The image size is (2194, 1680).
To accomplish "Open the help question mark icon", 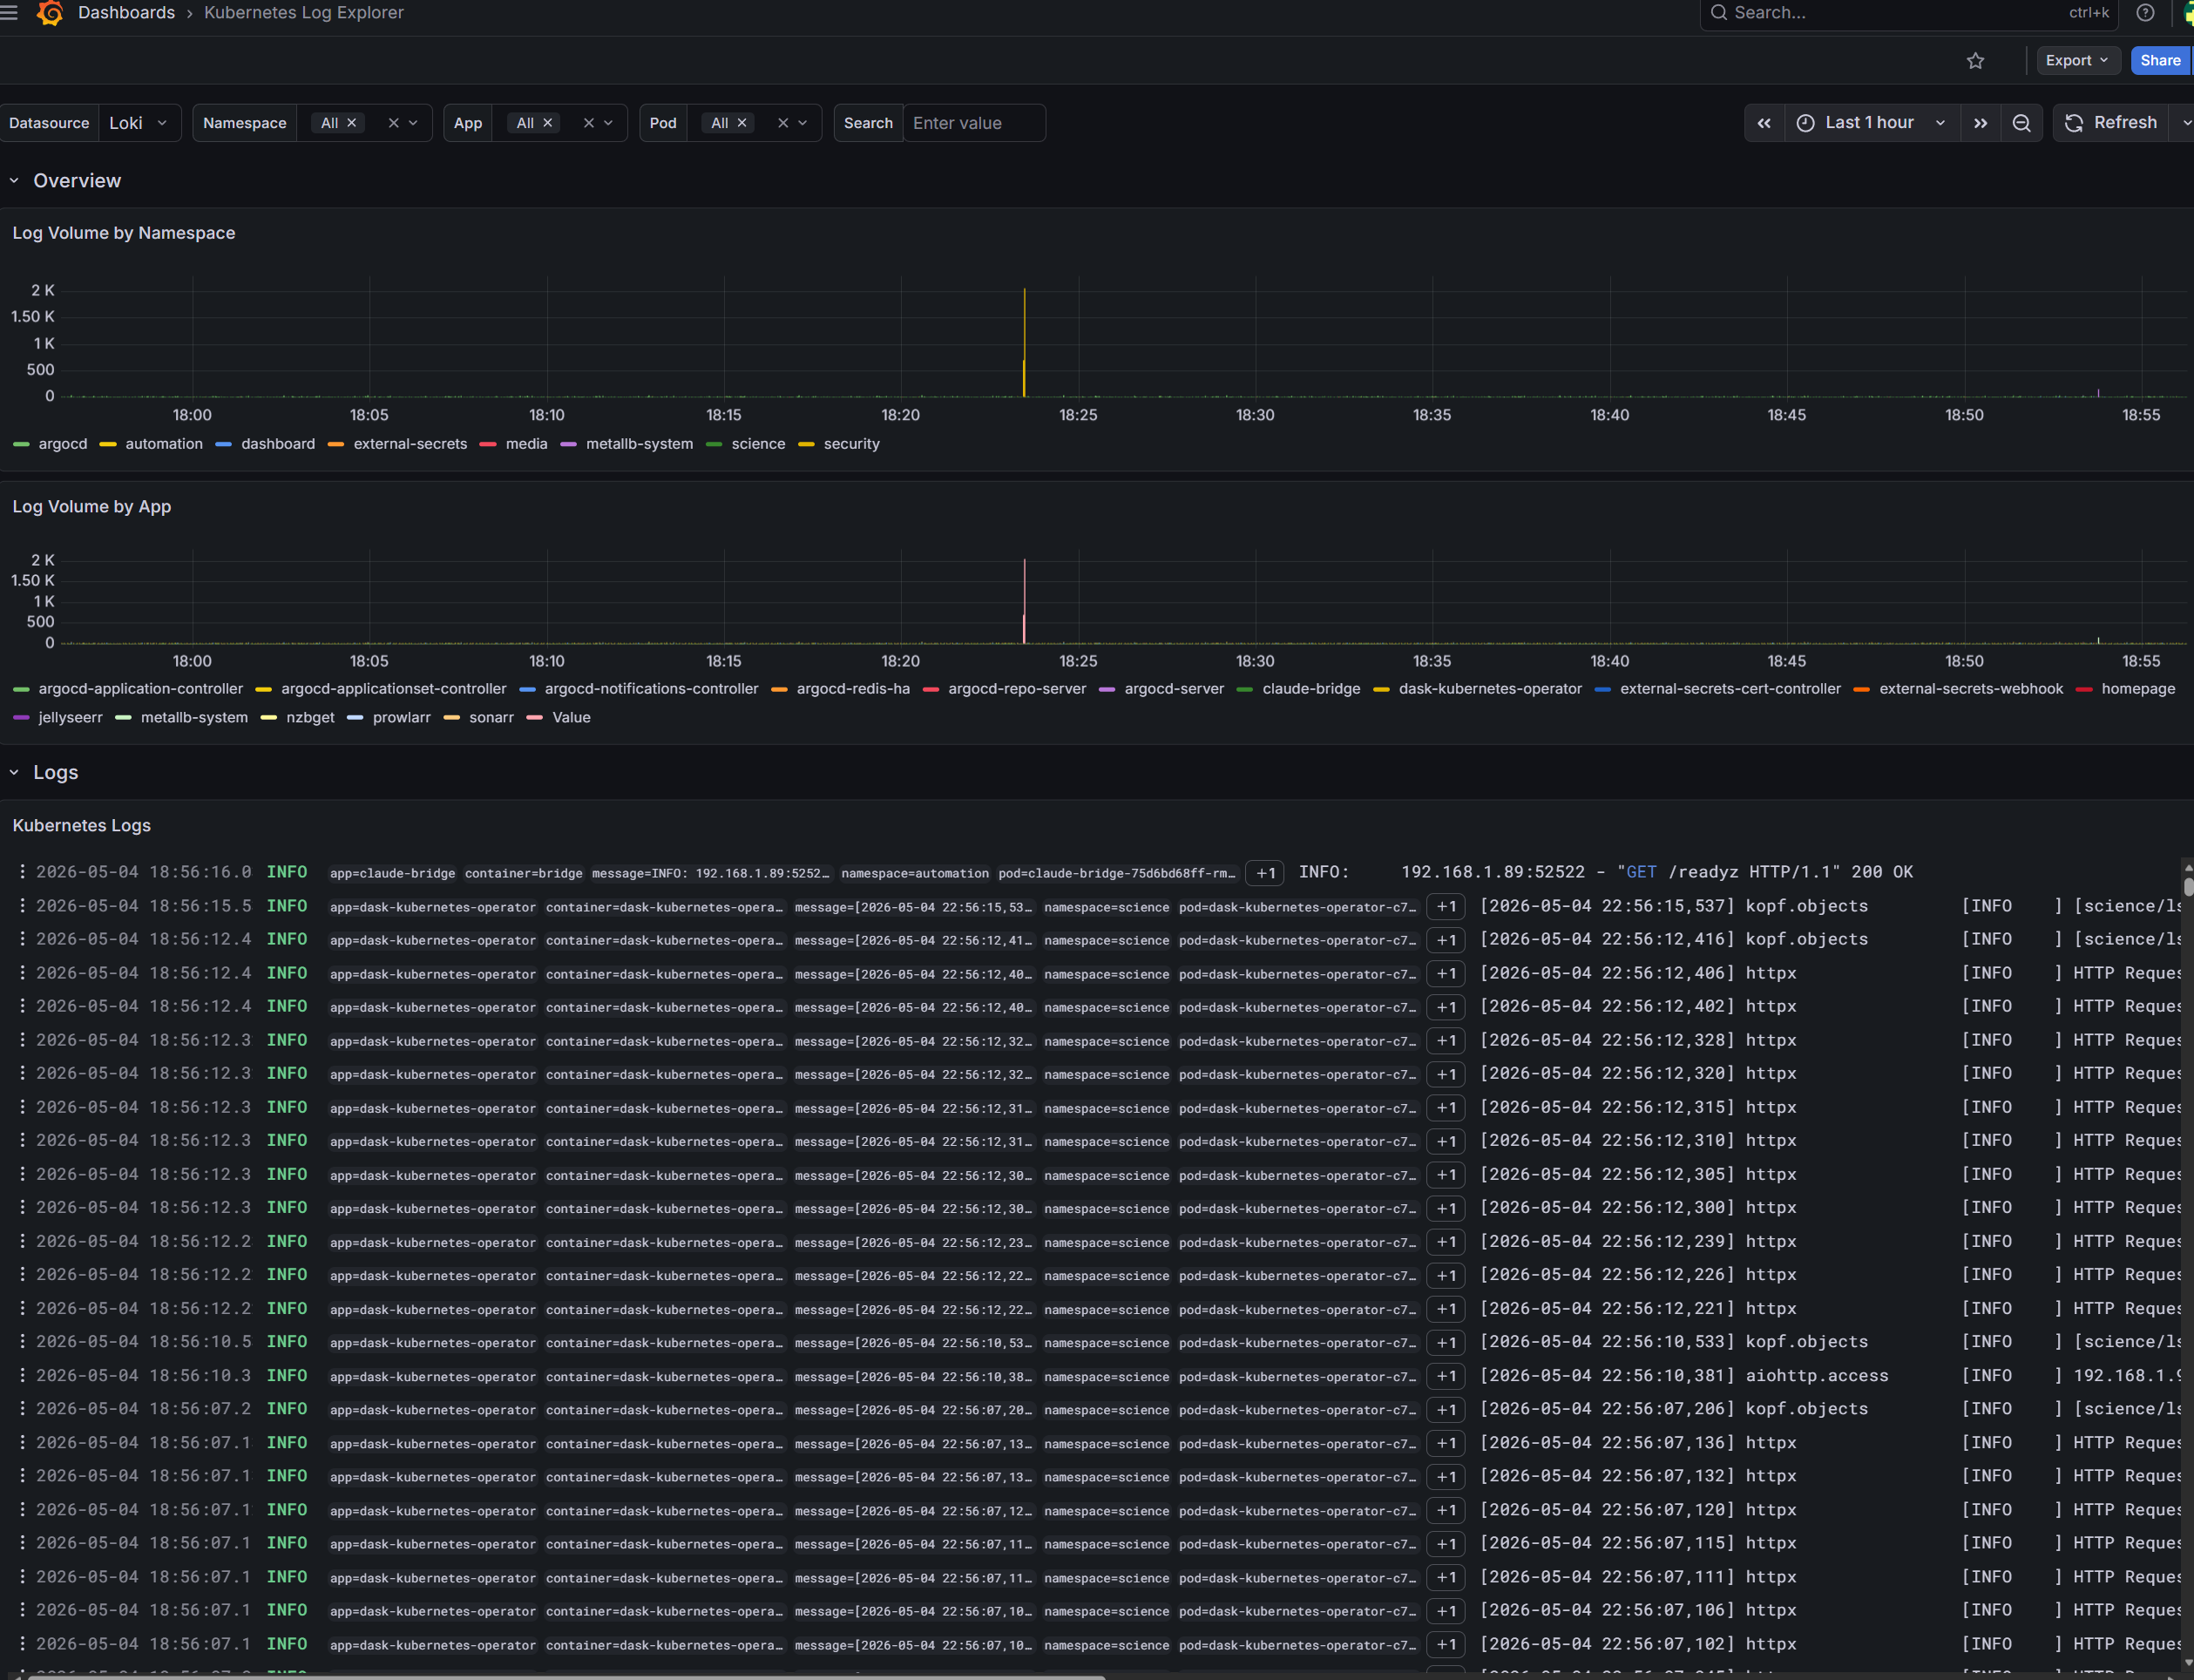I will (x=2145, y=13).
